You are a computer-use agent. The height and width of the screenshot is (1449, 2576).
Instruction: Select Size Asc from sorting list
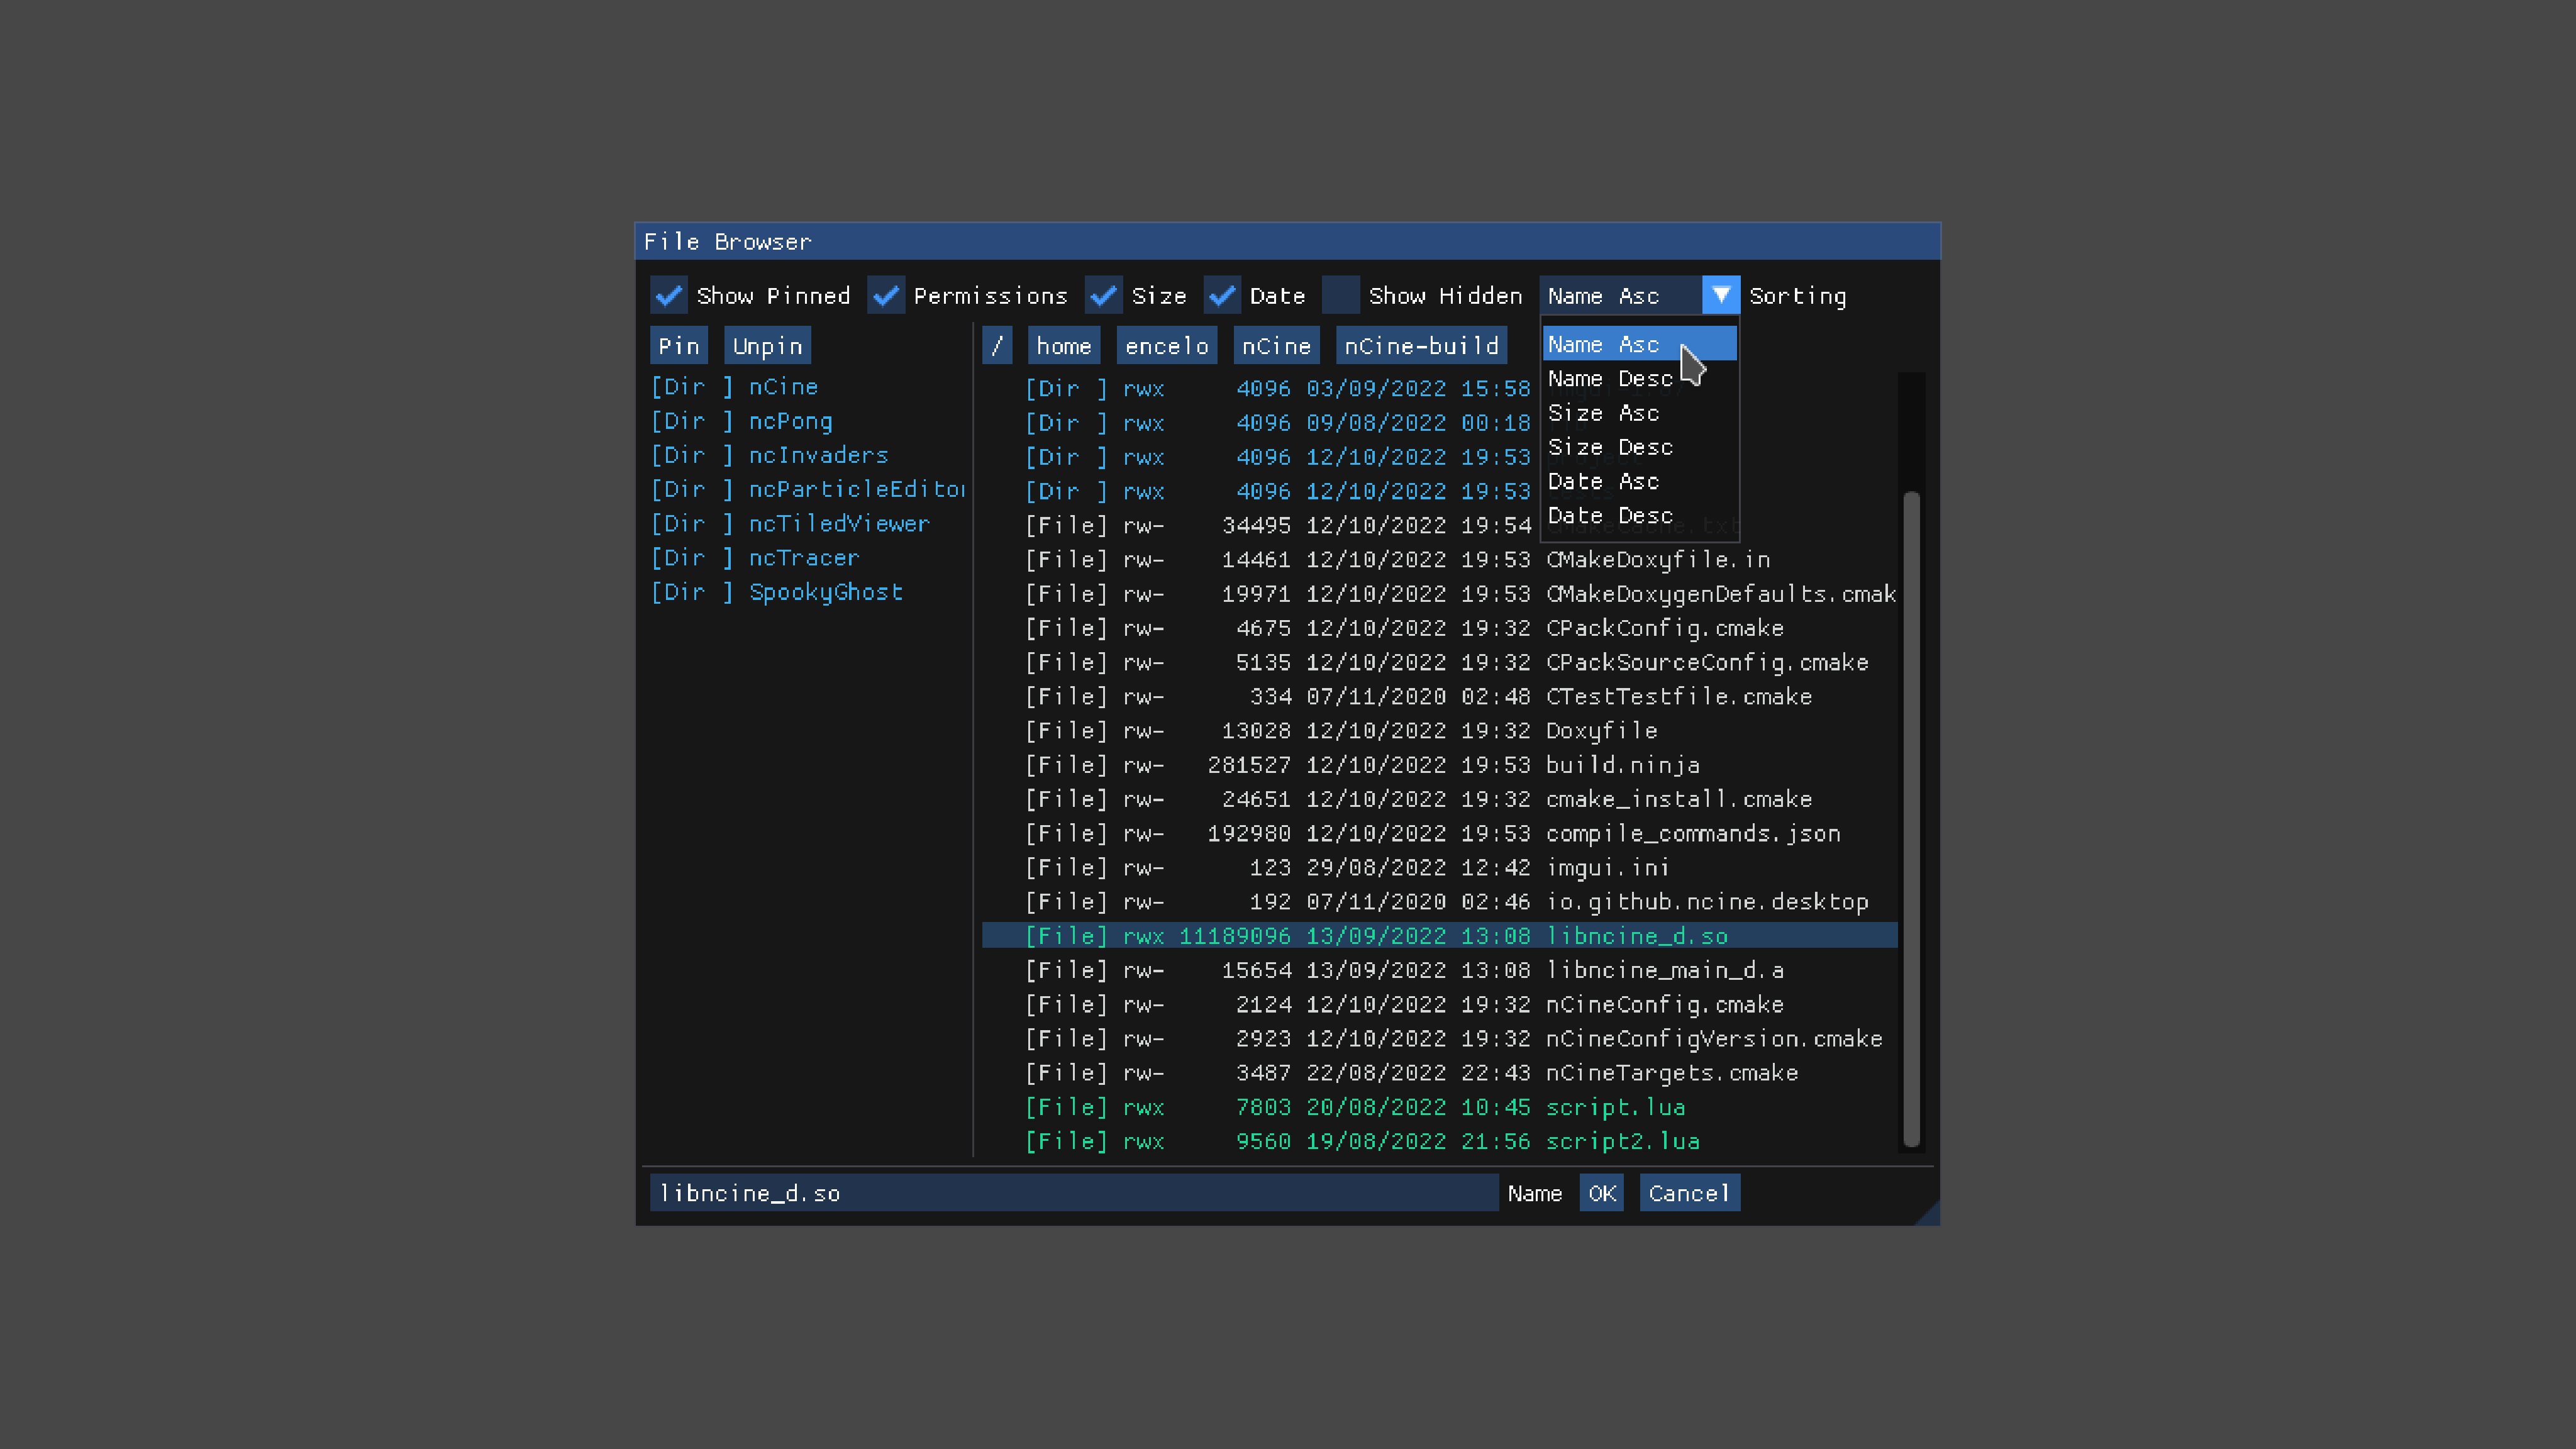click(1603, 413)
